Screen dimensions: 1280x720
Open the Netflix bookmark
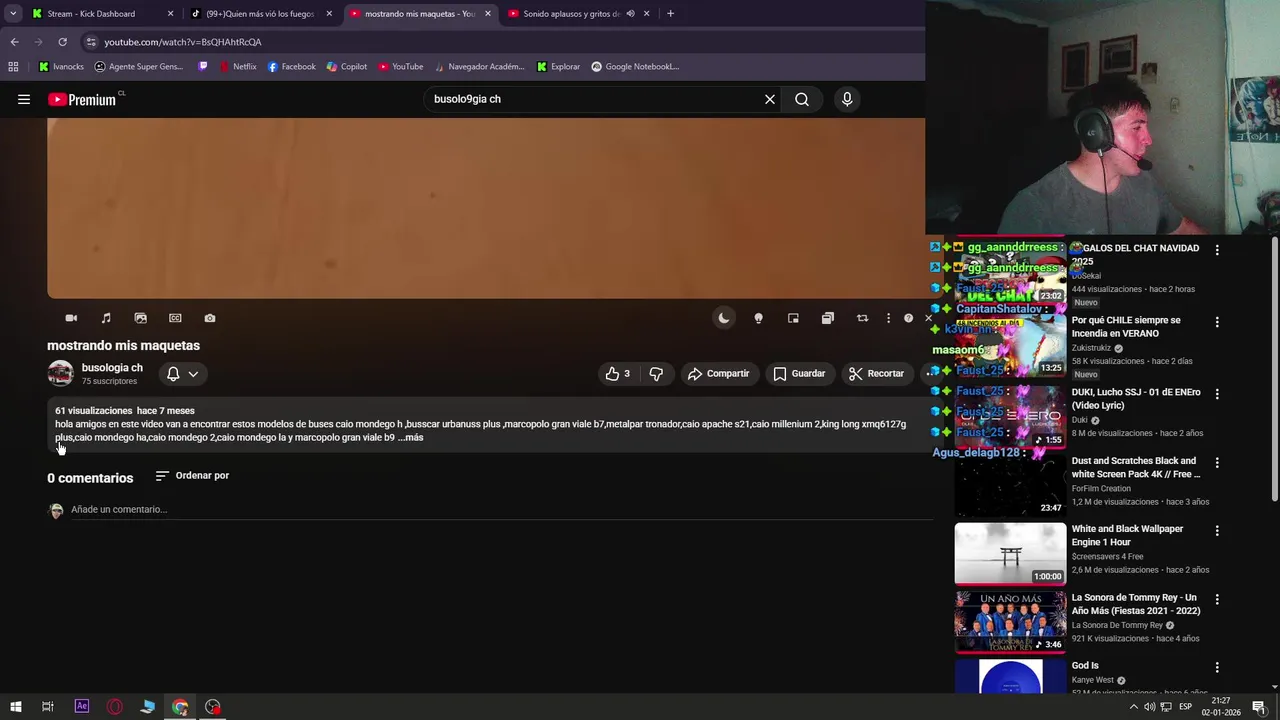tap(238, 67)
